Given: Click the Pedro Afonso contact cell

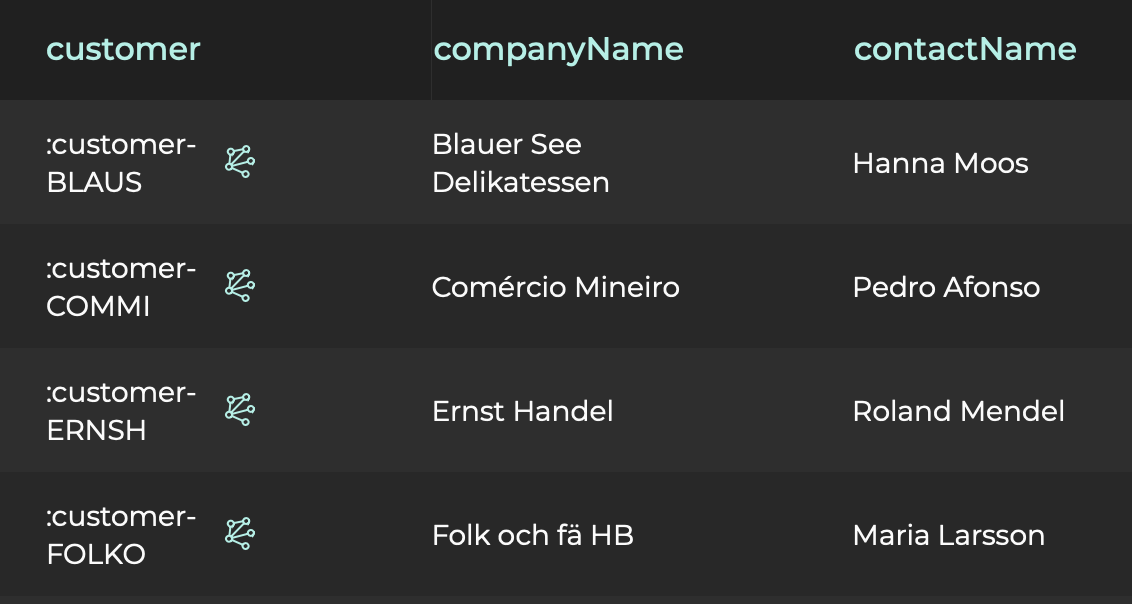Looking at the screenshot, I should tap(946, 288).
